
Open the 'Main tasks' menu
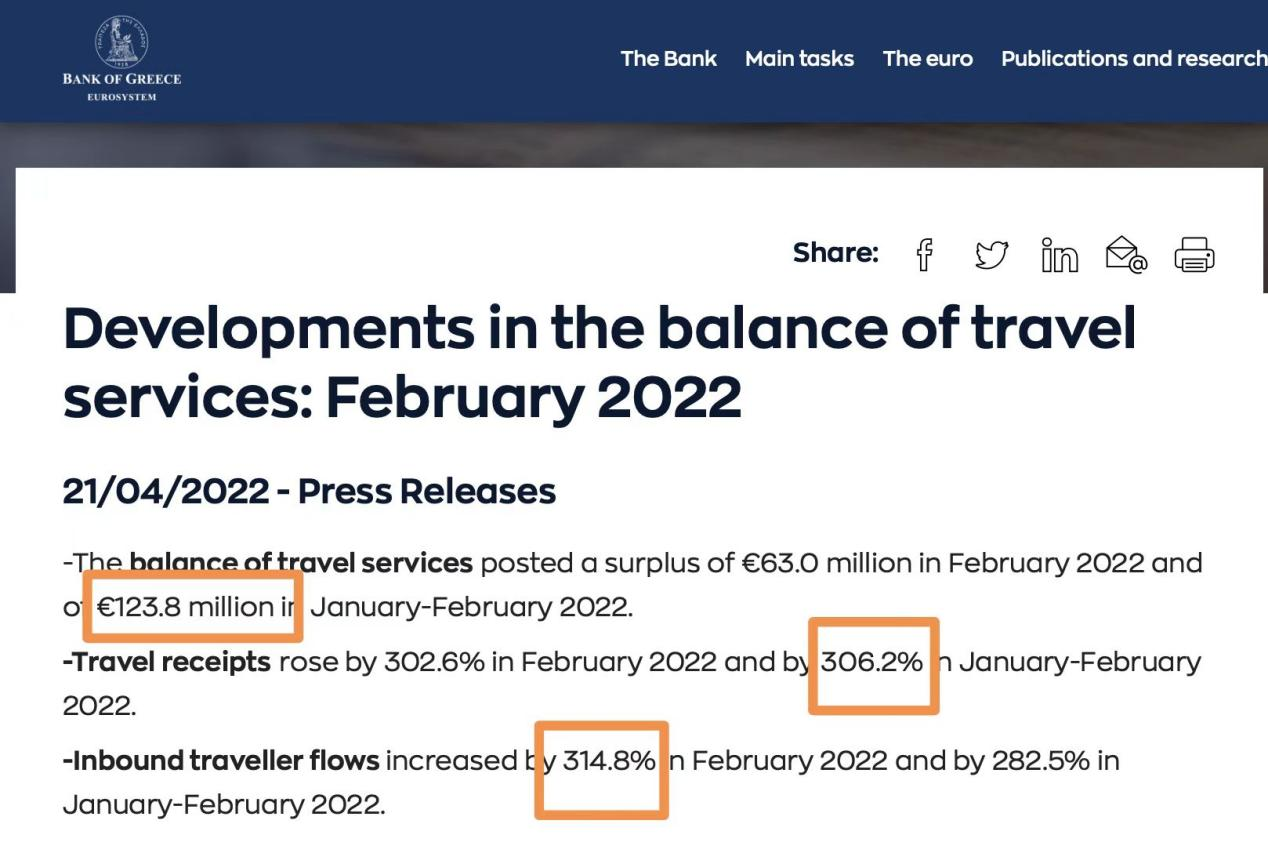click(799, 58)
